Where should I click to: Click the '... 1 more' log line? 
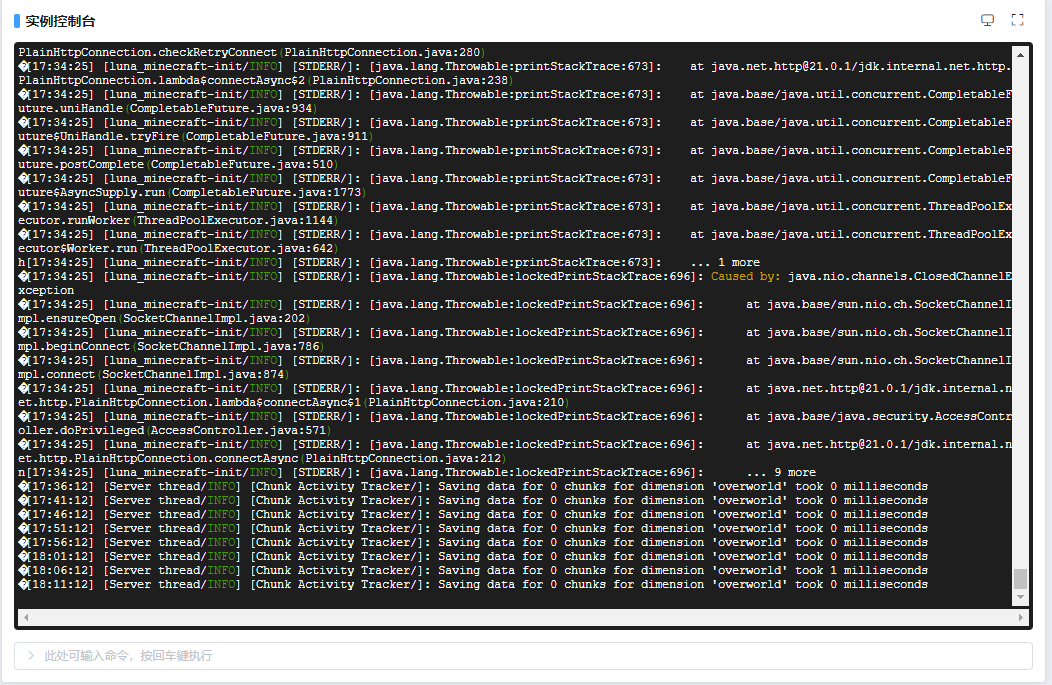pyautogui.click(x=725, y=262)
